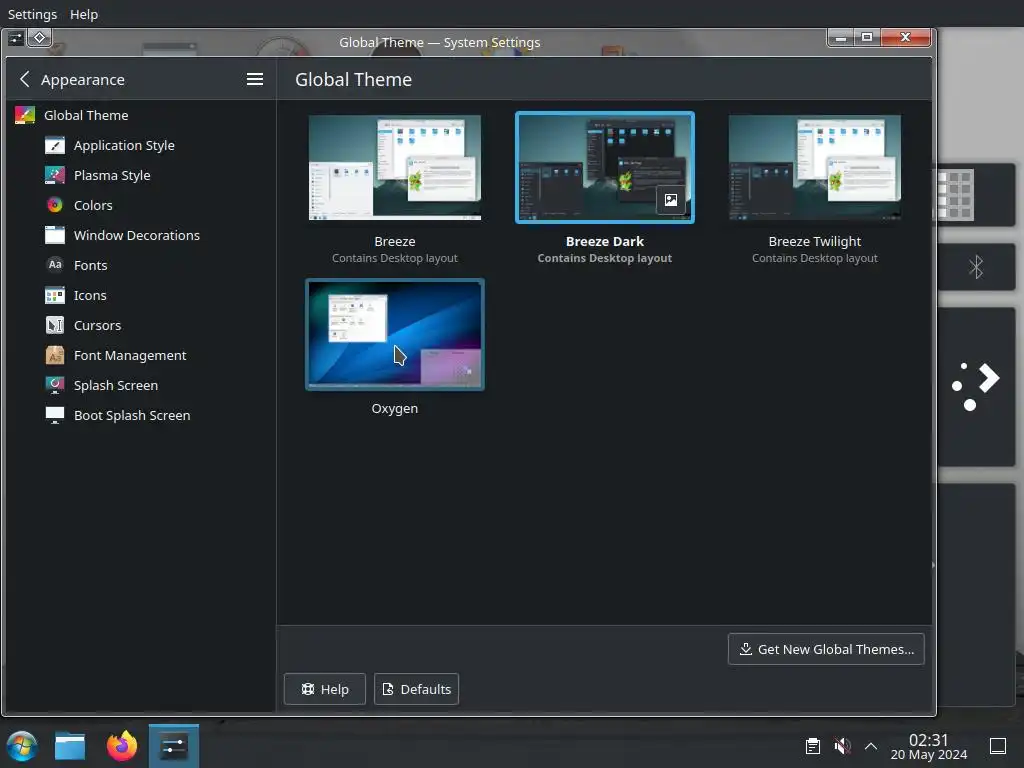Activate System Settings taskbar entry
Image resolution: width=1024 pixels, height=768 pixels.
point(174,746)
